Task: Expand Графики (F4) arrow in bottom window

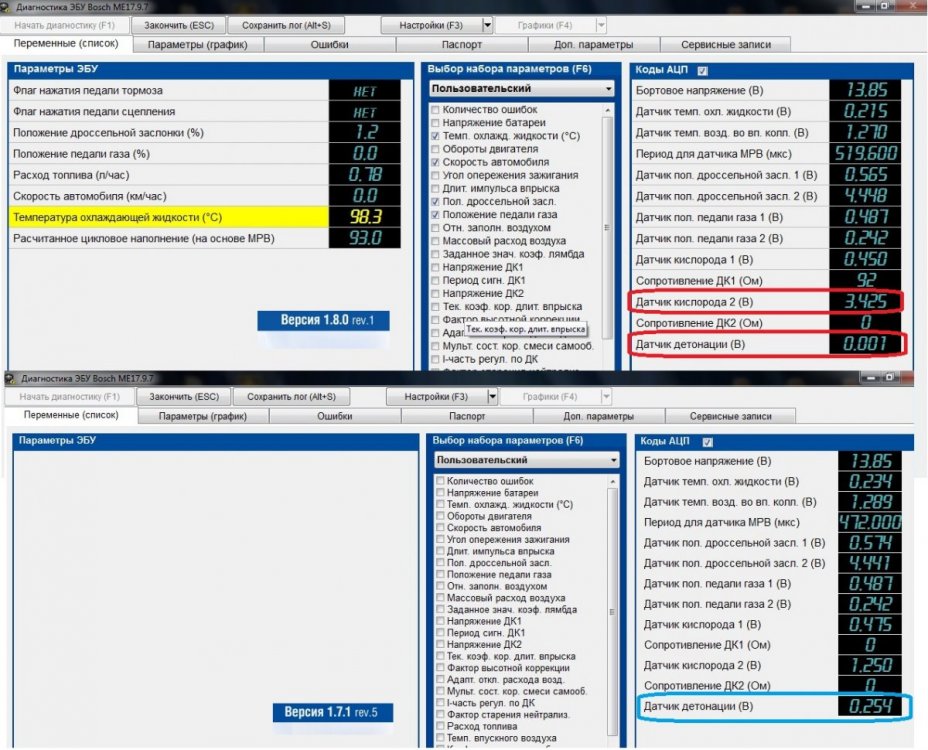Action: pyautogui.click(x=606, y=397)
